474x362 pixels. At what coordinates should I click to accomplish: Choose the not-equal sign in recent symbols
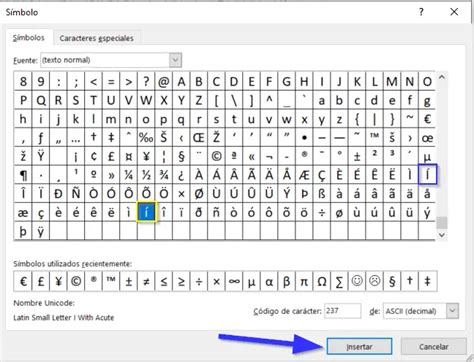tap(146, 282)
